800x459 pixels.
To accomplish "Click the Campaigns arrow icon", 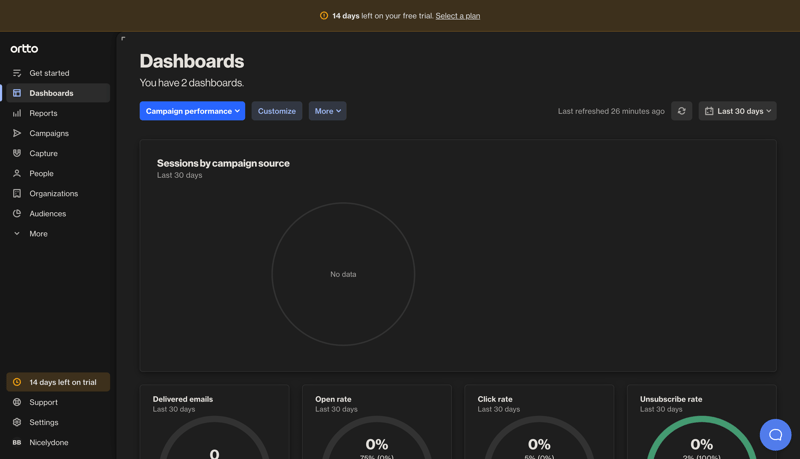I will pos(17,133).
